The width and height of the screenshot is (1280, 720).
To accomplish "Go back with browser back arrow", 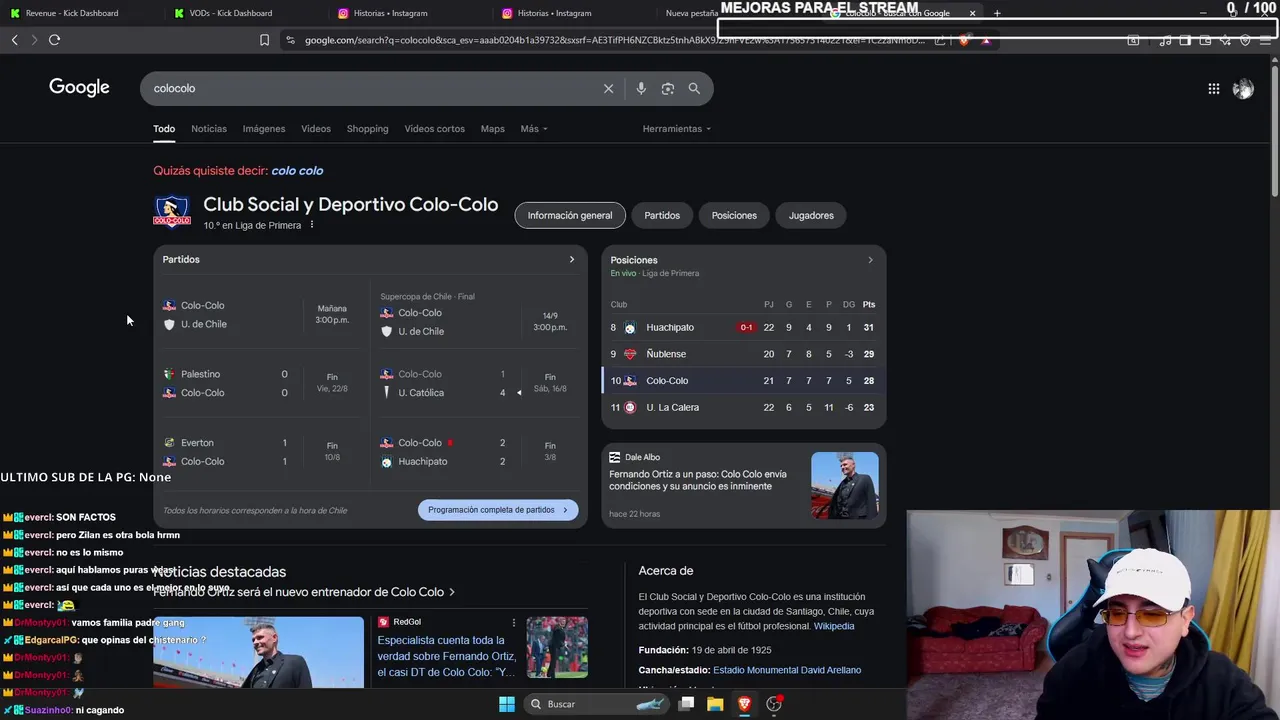I will point(15,40).
